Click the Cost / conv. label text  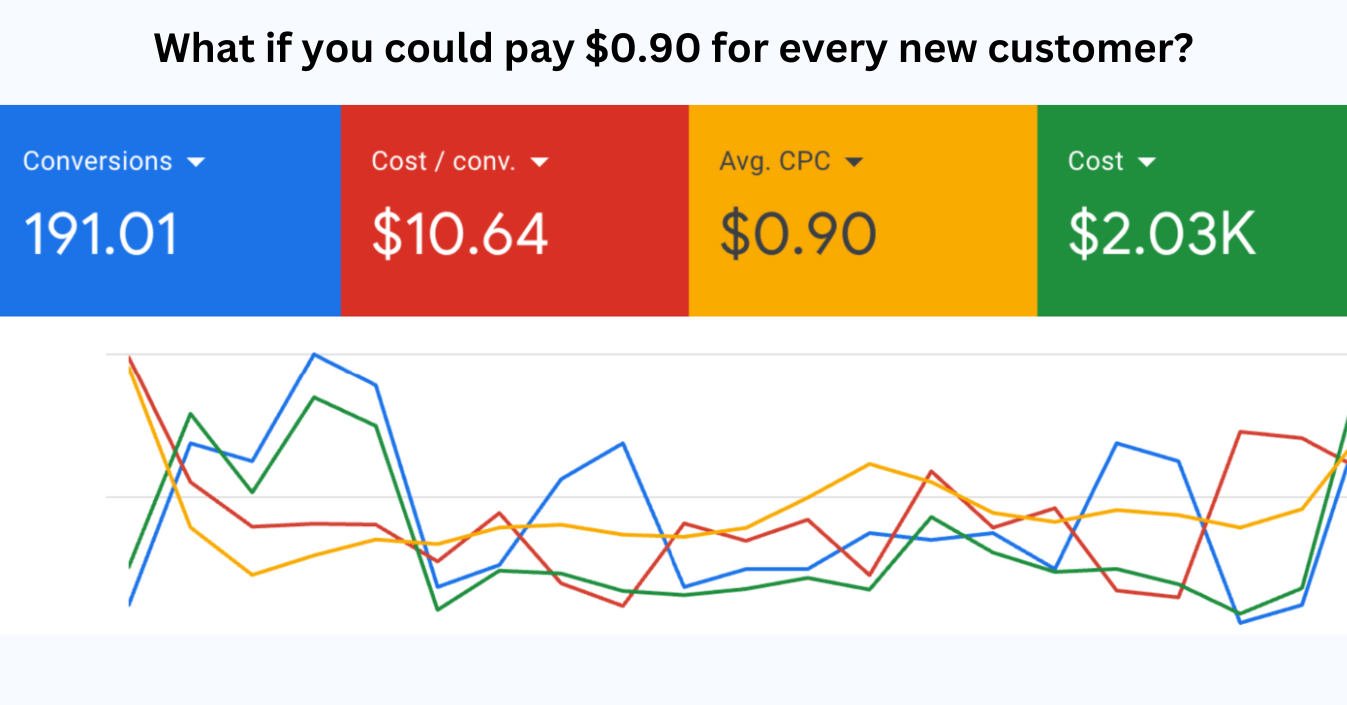pos(444,161)
